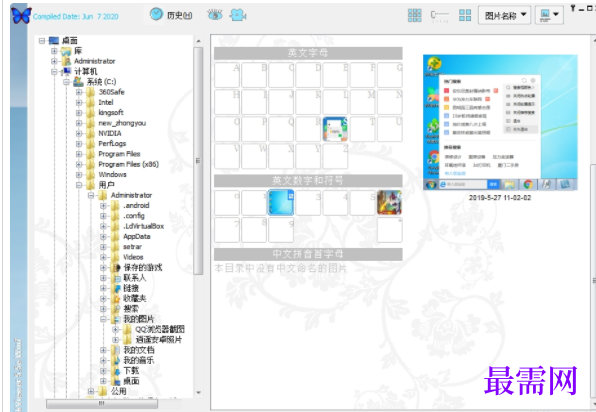
Task: Click the large preview image of desktop screenshot
Action: (x=500, y=122)
